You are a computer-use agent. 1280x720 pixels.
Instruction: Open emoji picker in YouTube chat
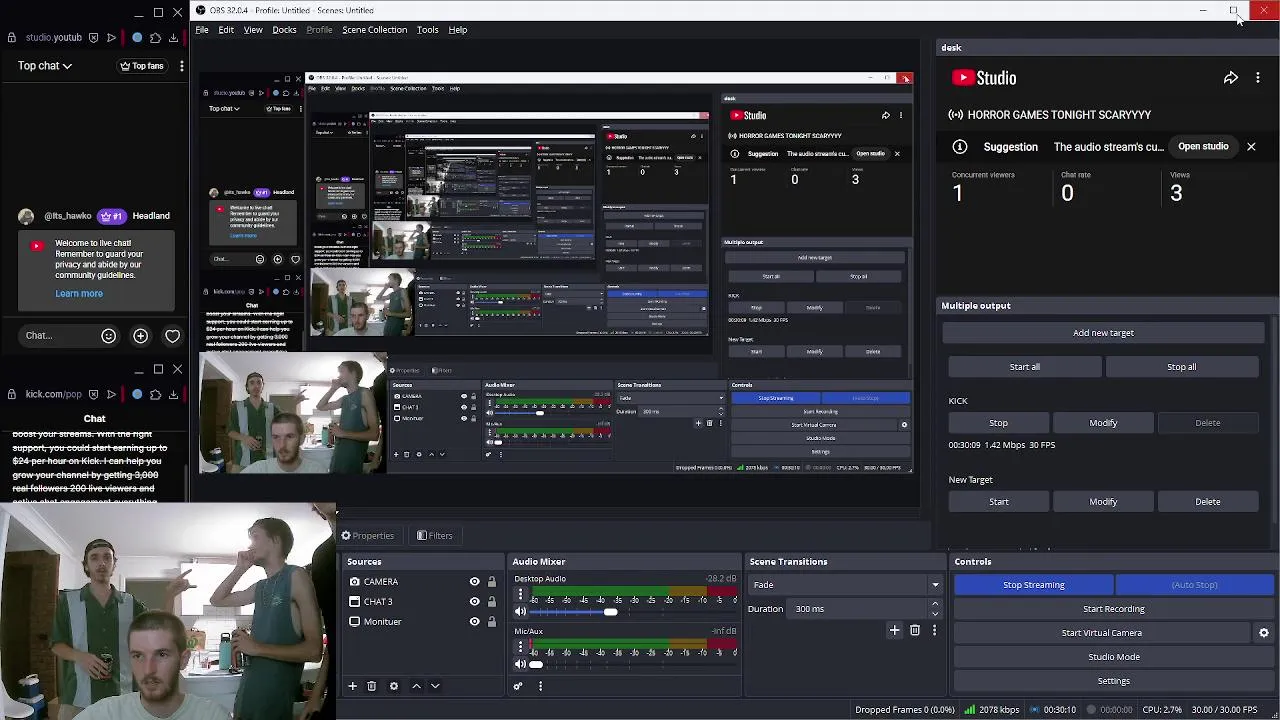[109, 336]
